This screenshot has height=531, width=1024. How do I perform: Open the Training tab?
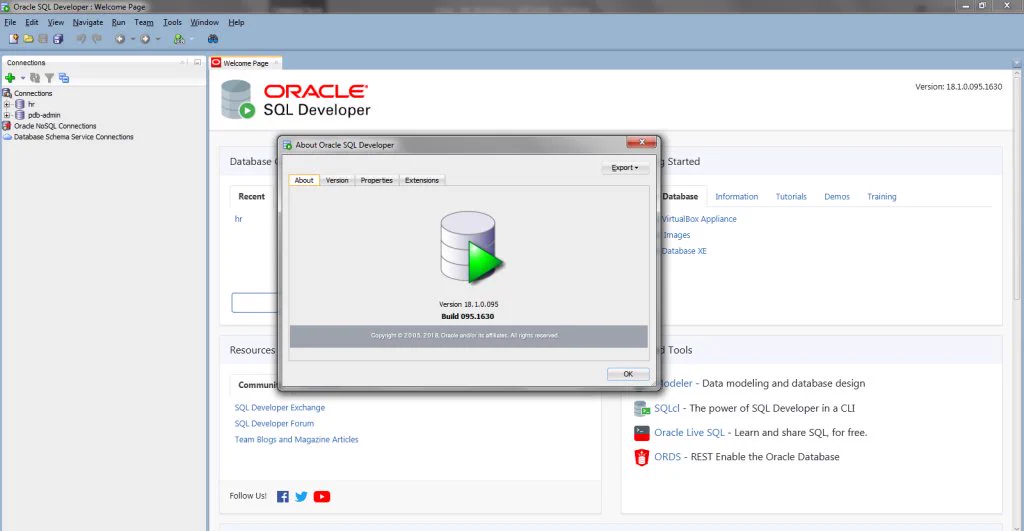coord(882,197)
